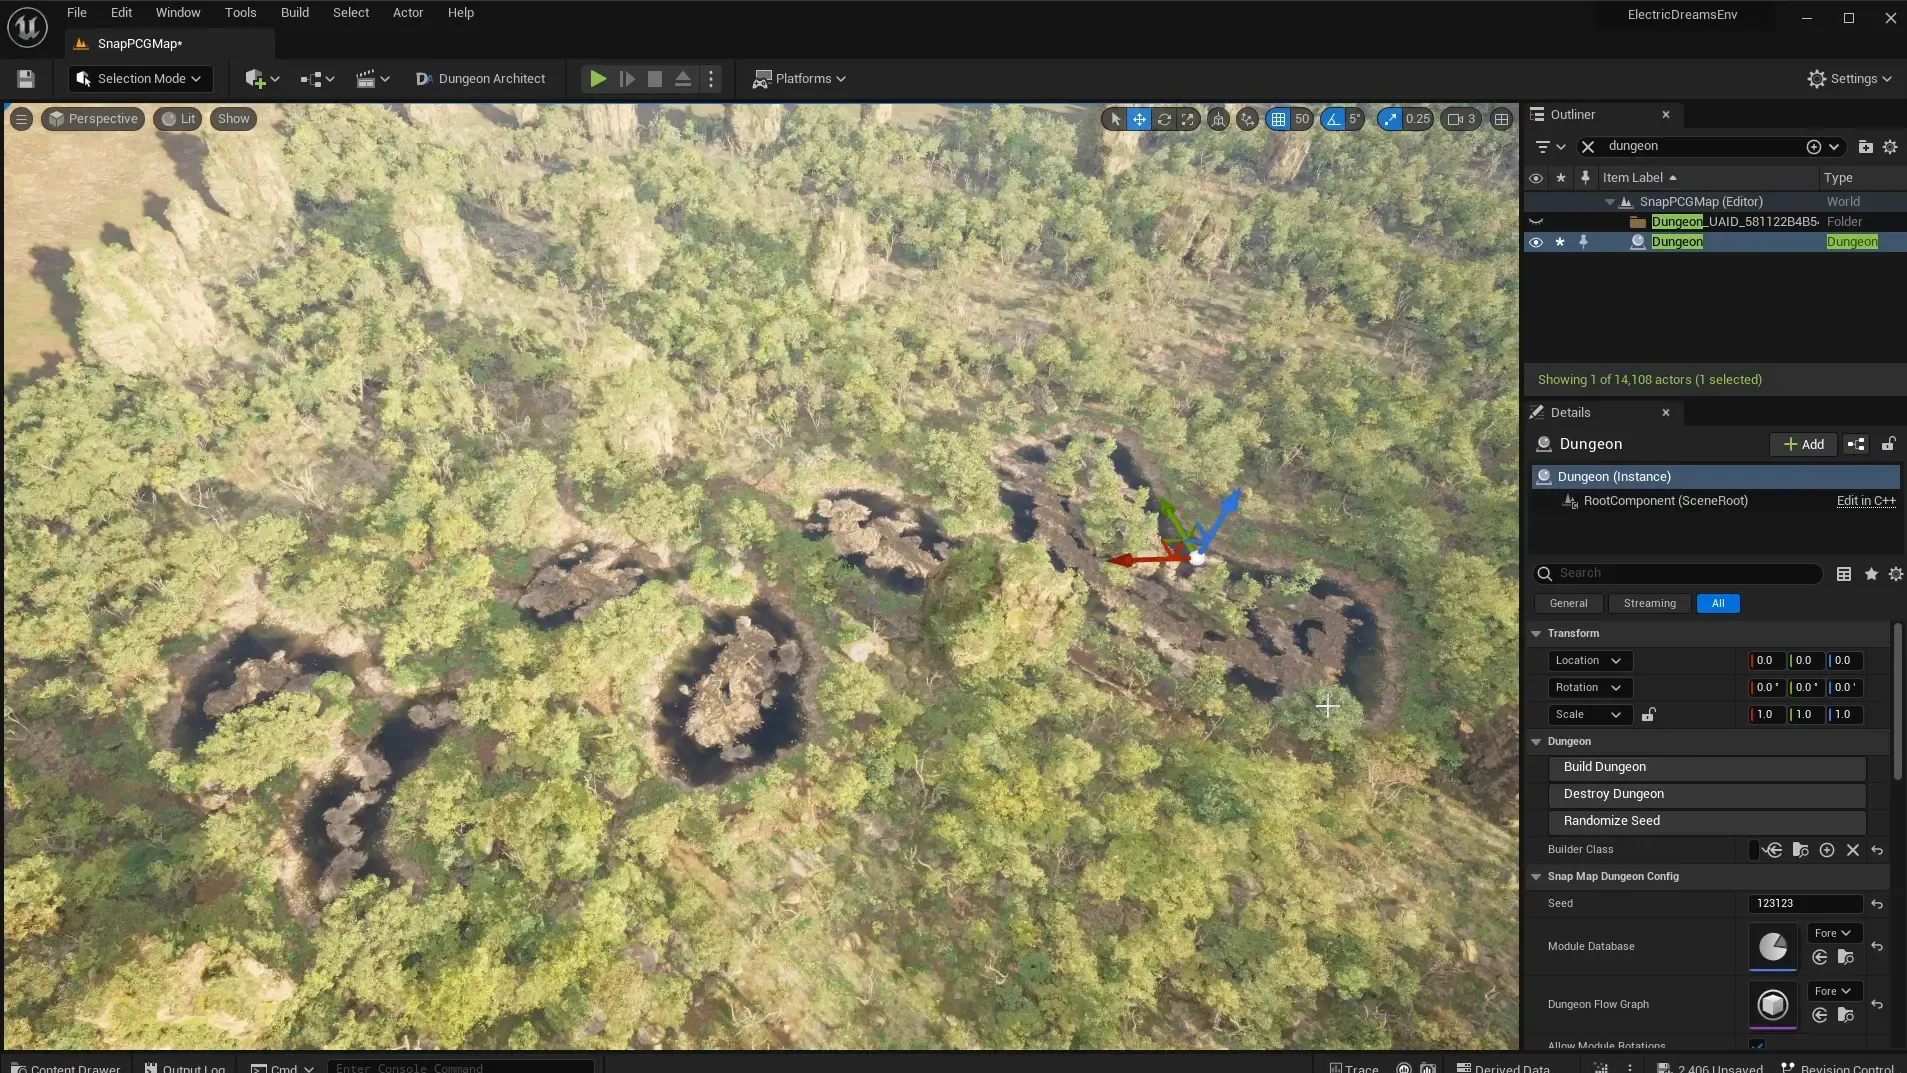Open rotation snap value 5 degrees
This screenshot has height=1073, width=1907.
(1355, 119)
